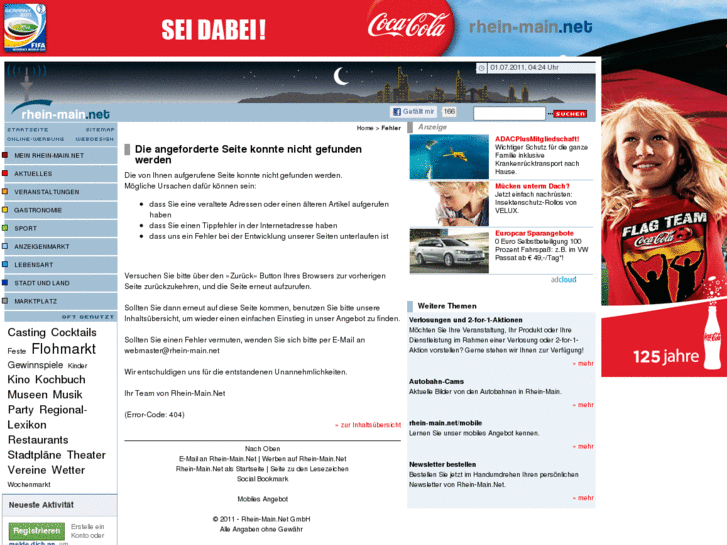
Task: Open the Gewinnspiele tag link
Action: point(35,365)
